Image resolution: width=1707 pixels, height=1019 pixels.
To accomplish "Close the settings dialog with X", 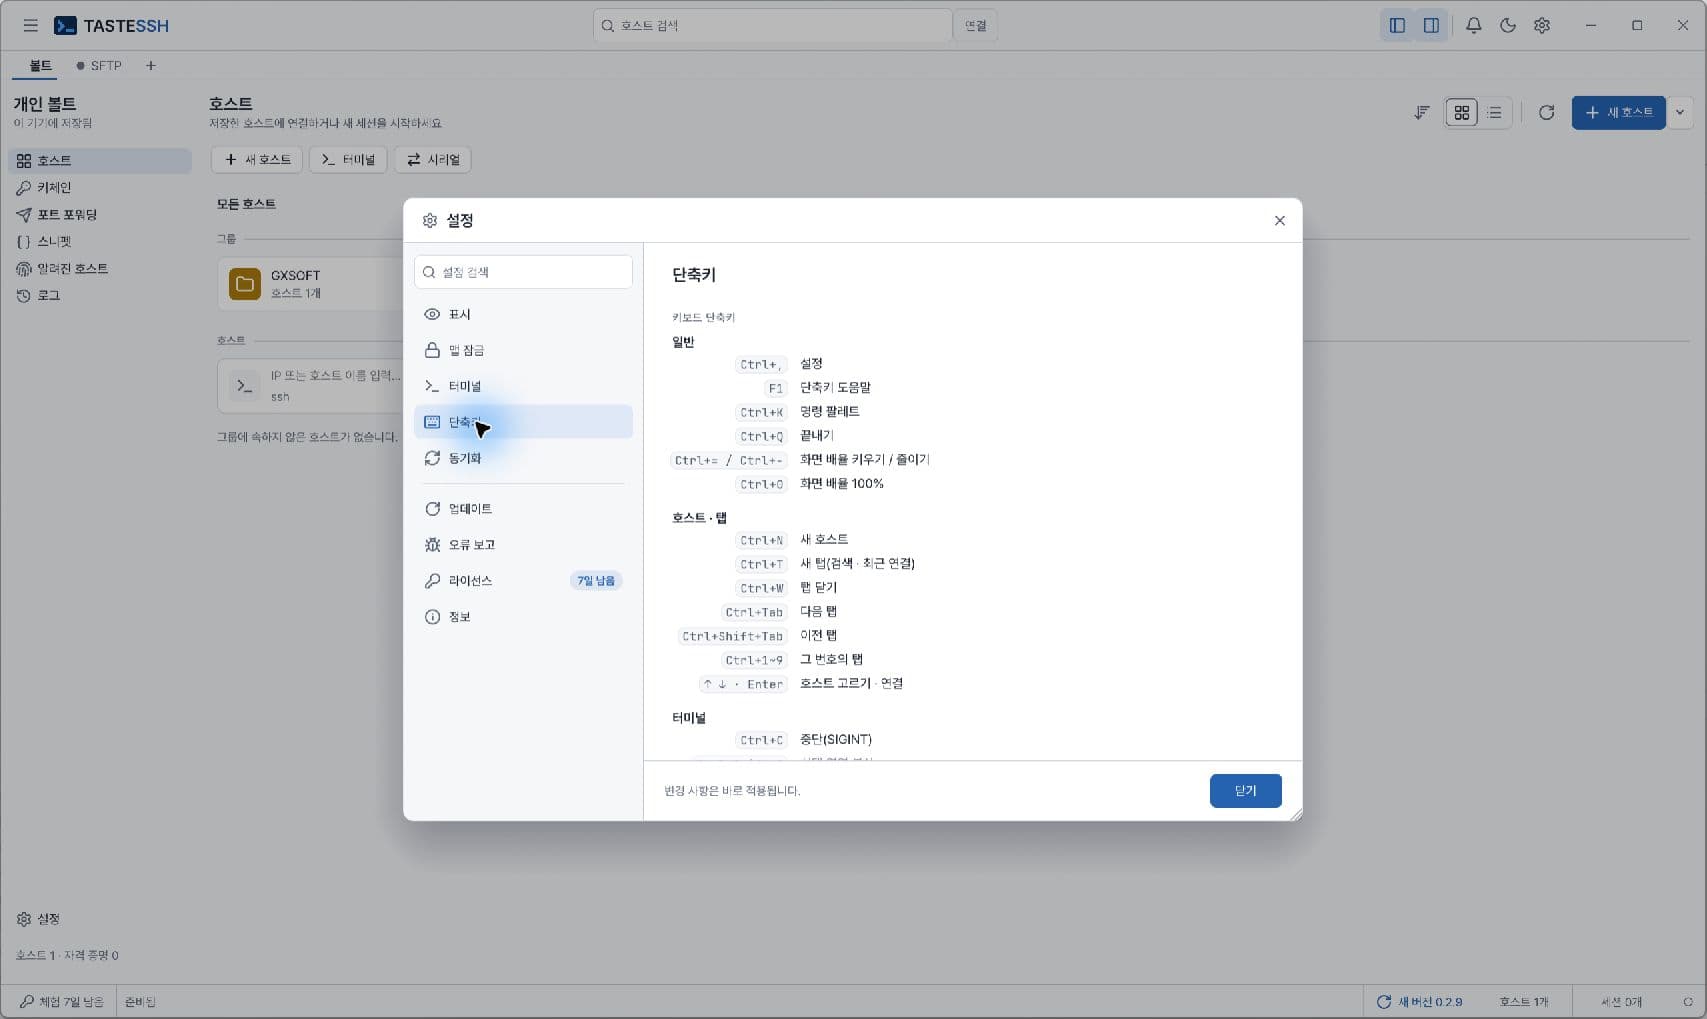I will tap(1279, 221).
